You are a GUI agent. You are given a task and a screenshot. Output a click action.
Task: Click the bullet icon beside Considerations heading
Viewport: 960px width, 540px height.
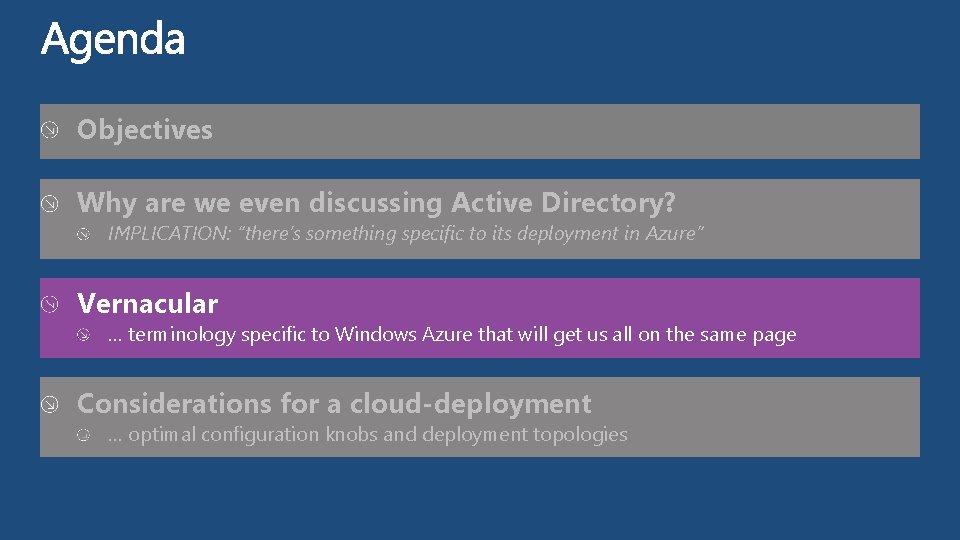[49, 404]
